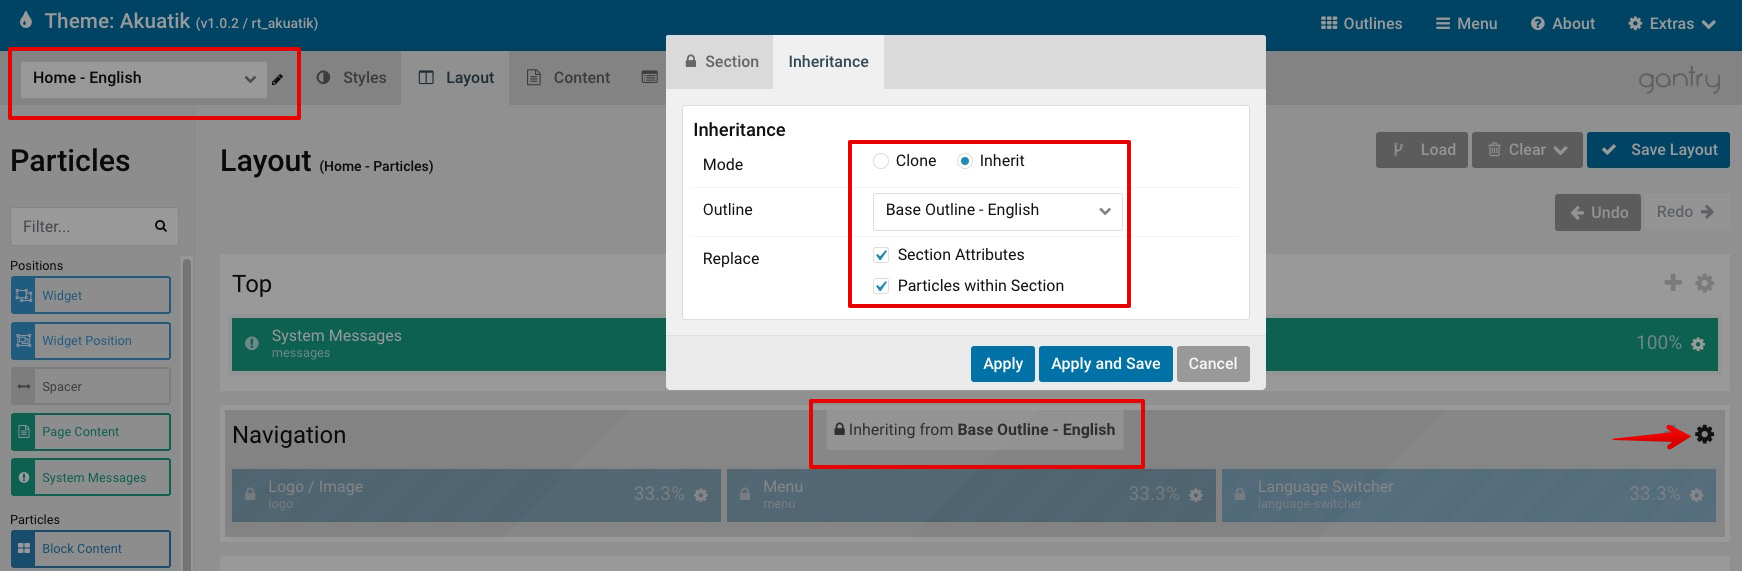Click the lock icon on Menu particle
The height and width of the screenshot is (571, 1742).
coord(745,495)
